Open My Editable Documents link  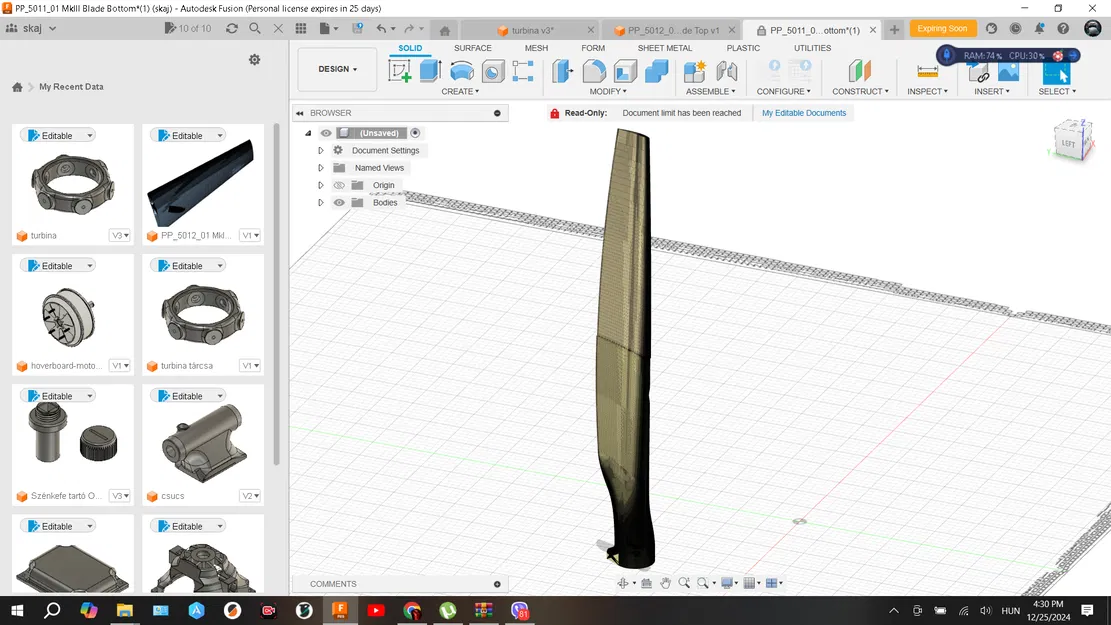804,113
